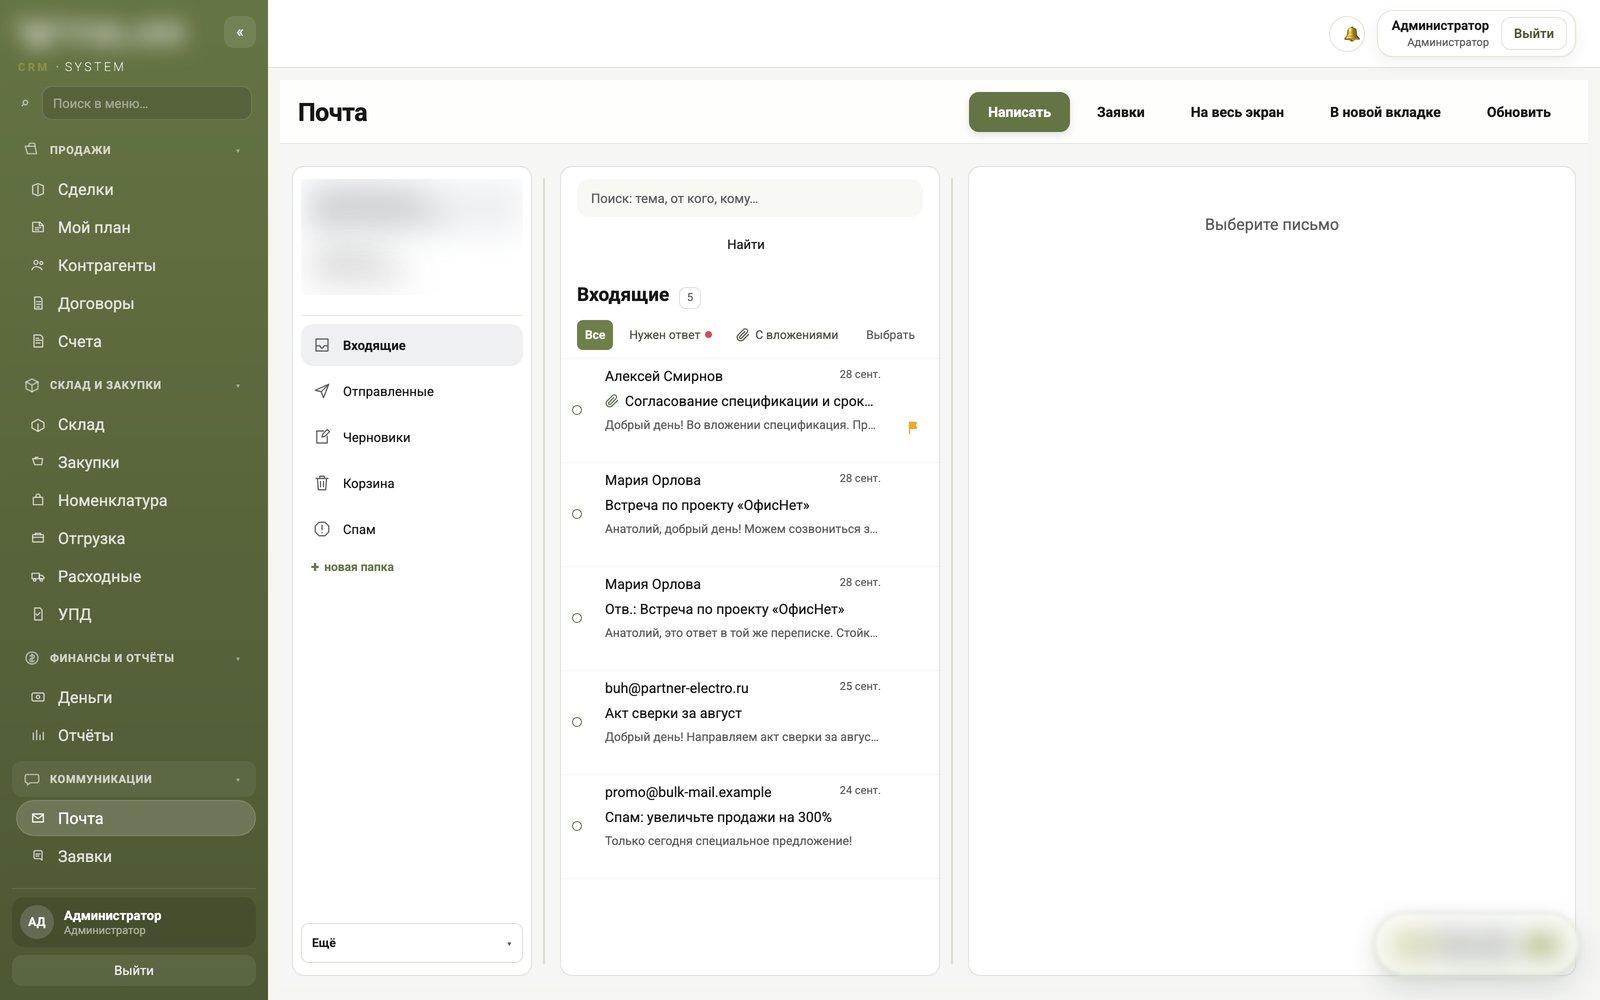Image resolution: width=1600 pixels, height=1000 pixels.
Task: Create a folder with «+ новая папка»
Action: point(352,567)
